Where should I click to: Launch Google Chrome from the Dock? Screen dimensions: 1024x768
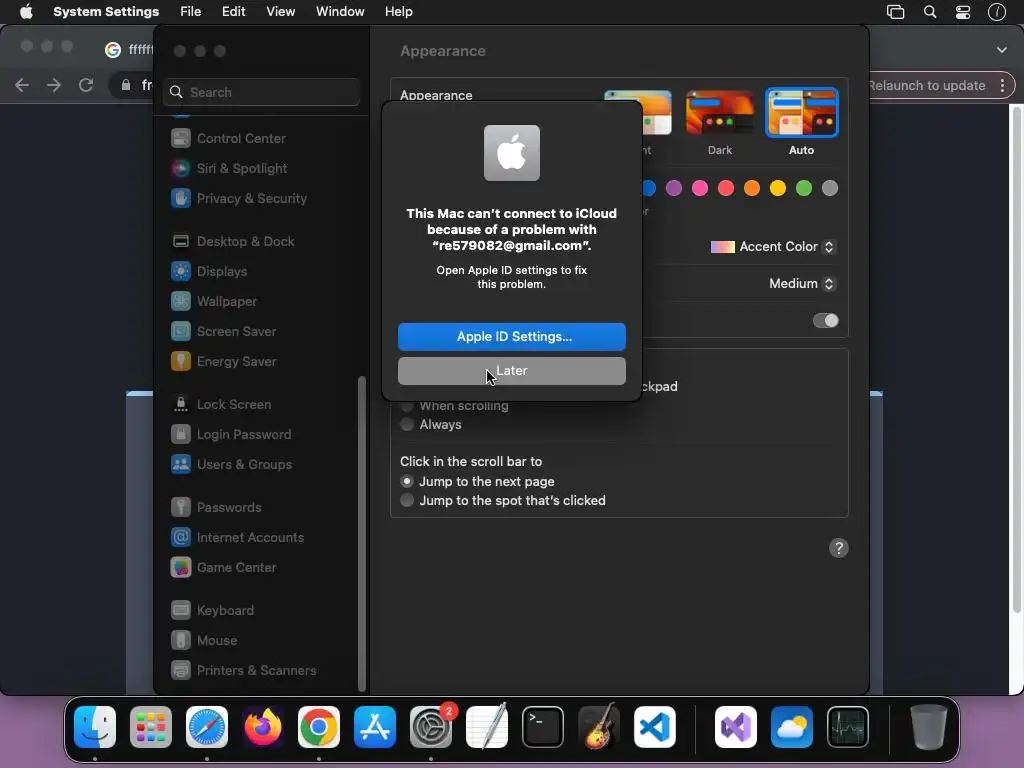[319, 727]
